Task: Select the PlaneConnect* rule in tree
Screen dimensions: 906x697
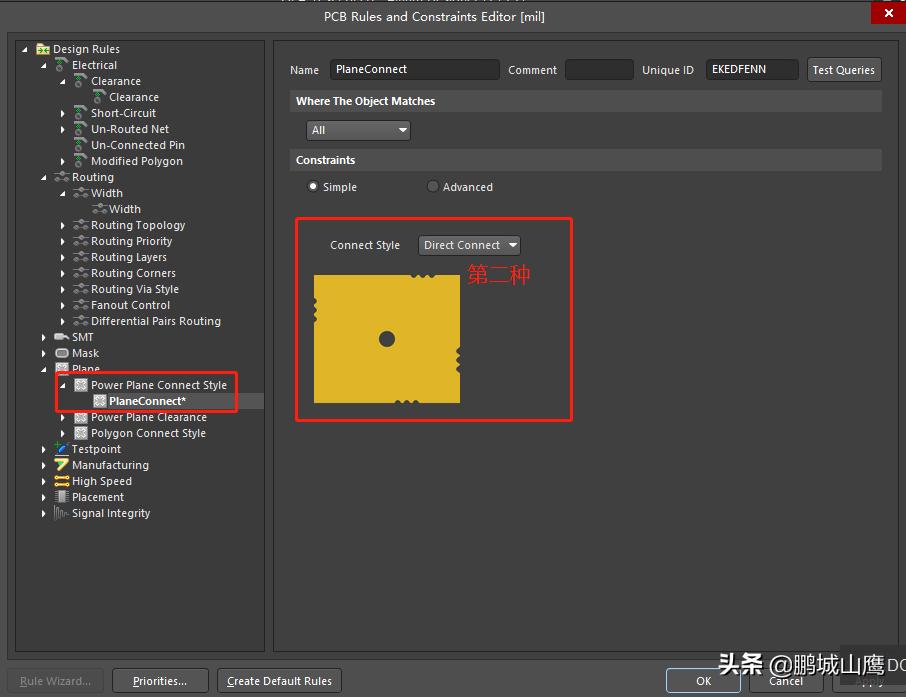Action: (147, 401)
